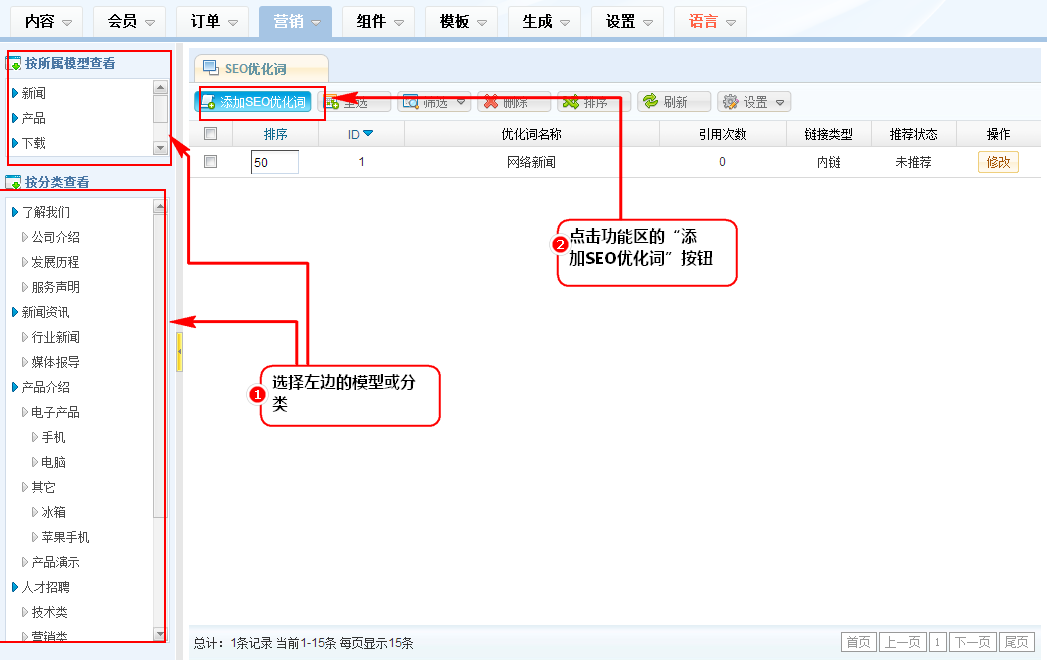This screenshot has width=1047, height=662.
Task: Check the checkbox for the 网络新闻 row
Action: coord(210,161)
